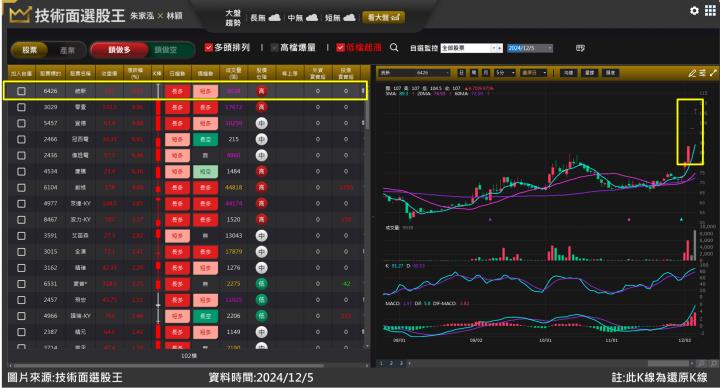The image size is (720, 391).
Task: Check the watchlist box for 2387
Action: pyautogui.click(x=21, y=332)
